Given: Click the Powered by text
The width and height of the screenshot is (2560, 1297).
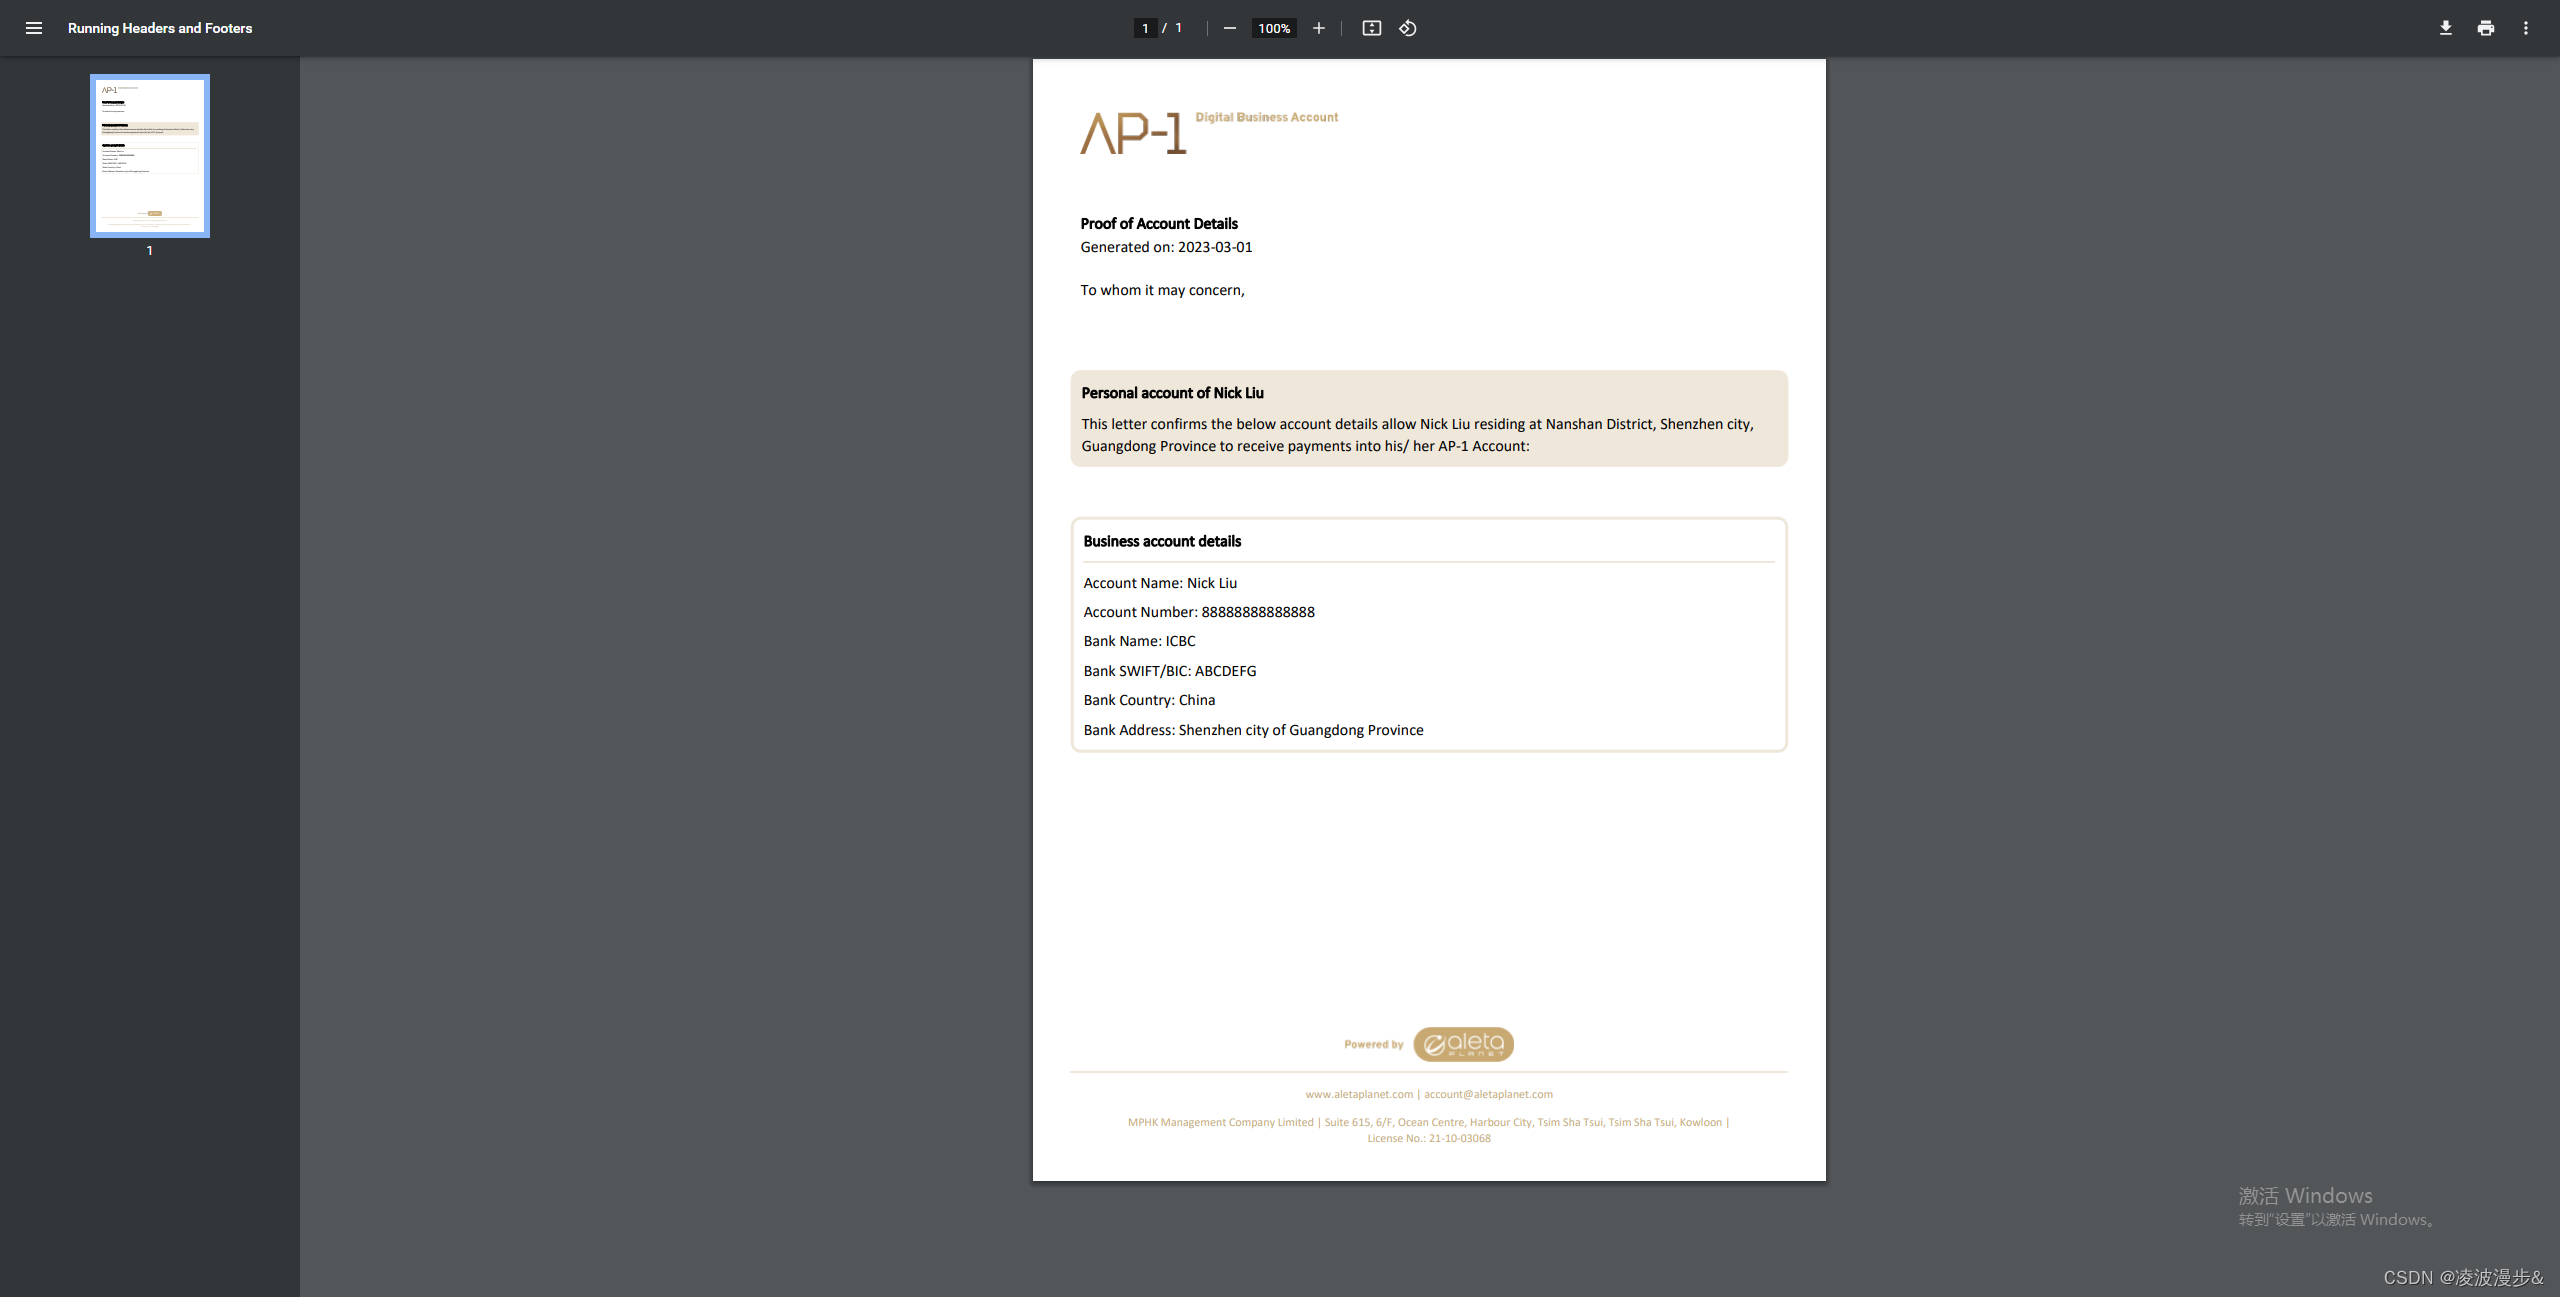Looking at the screenshot, I should tap(1374, 1044).
